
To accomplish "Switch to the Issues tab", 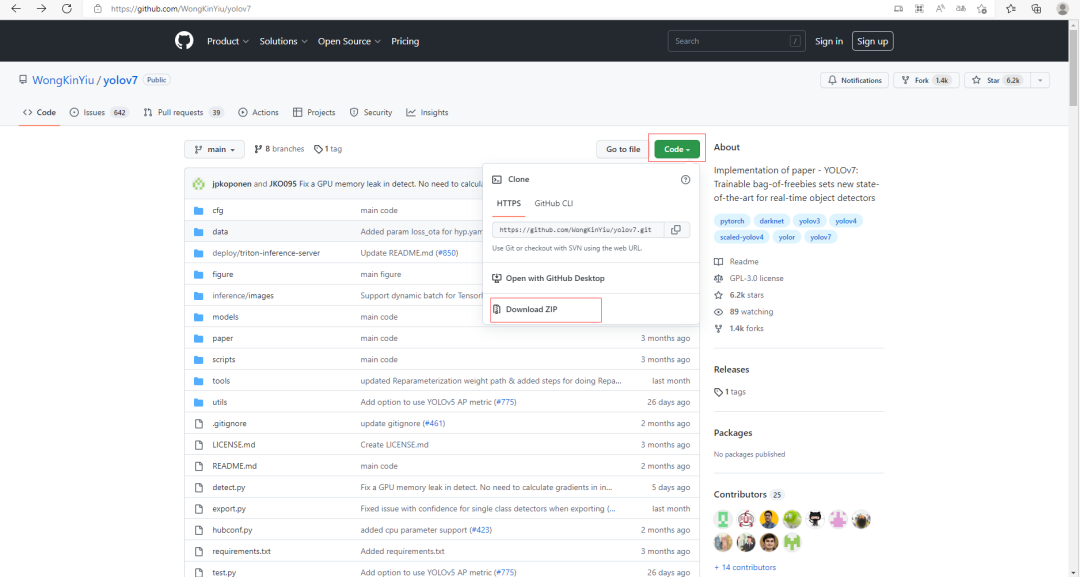I will (99, 113).
